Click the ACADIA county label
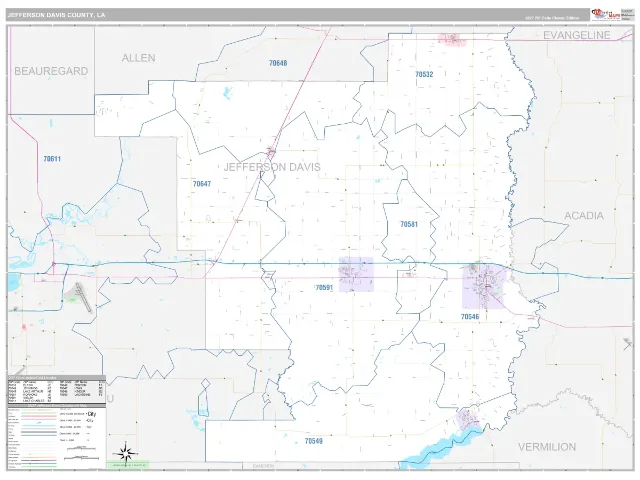This screenshot has height=480, width=640. click(x=584, y=216)
